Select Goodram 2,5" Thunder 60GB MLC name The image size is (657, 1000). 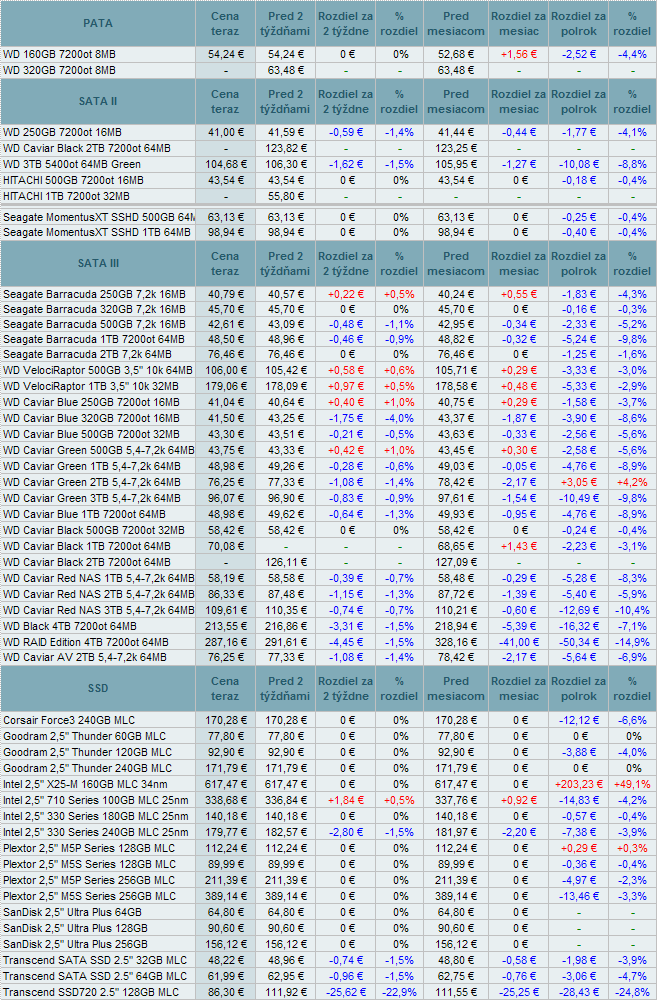point(84,736)
